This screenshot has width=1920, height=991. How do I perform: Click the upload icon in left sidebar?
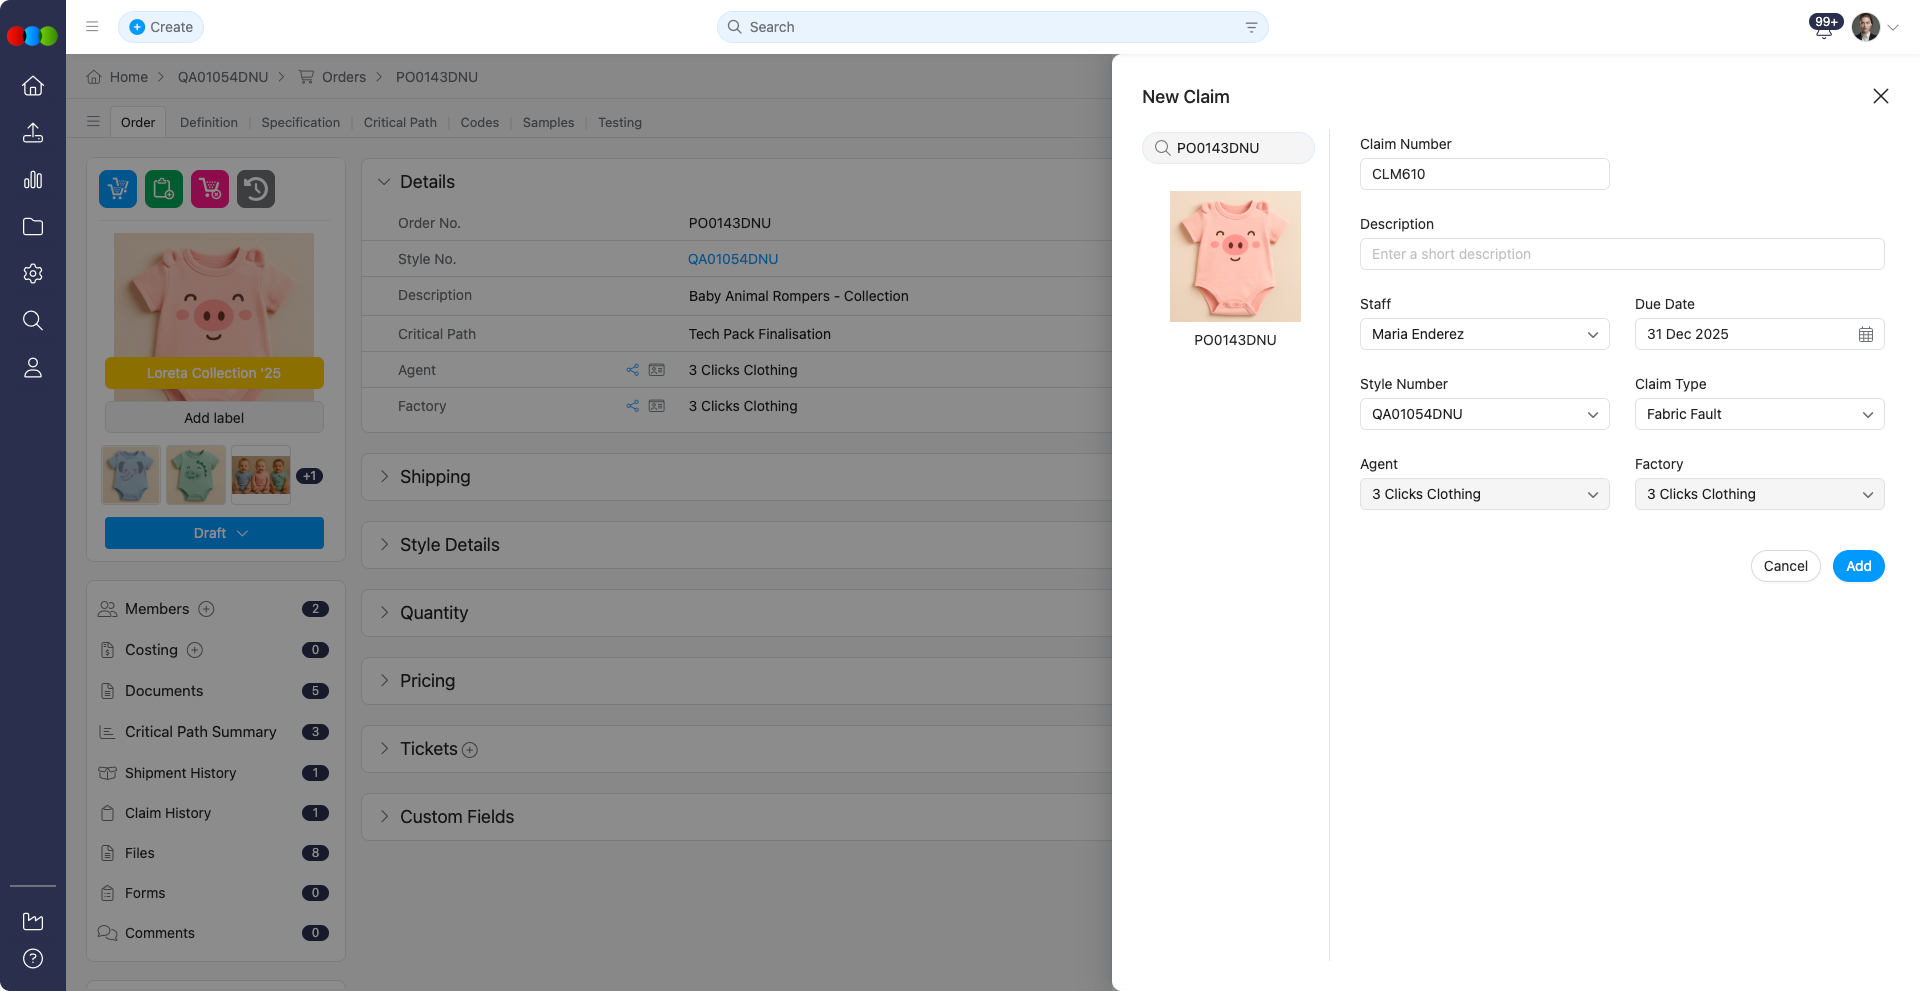(x=33, y=133)
